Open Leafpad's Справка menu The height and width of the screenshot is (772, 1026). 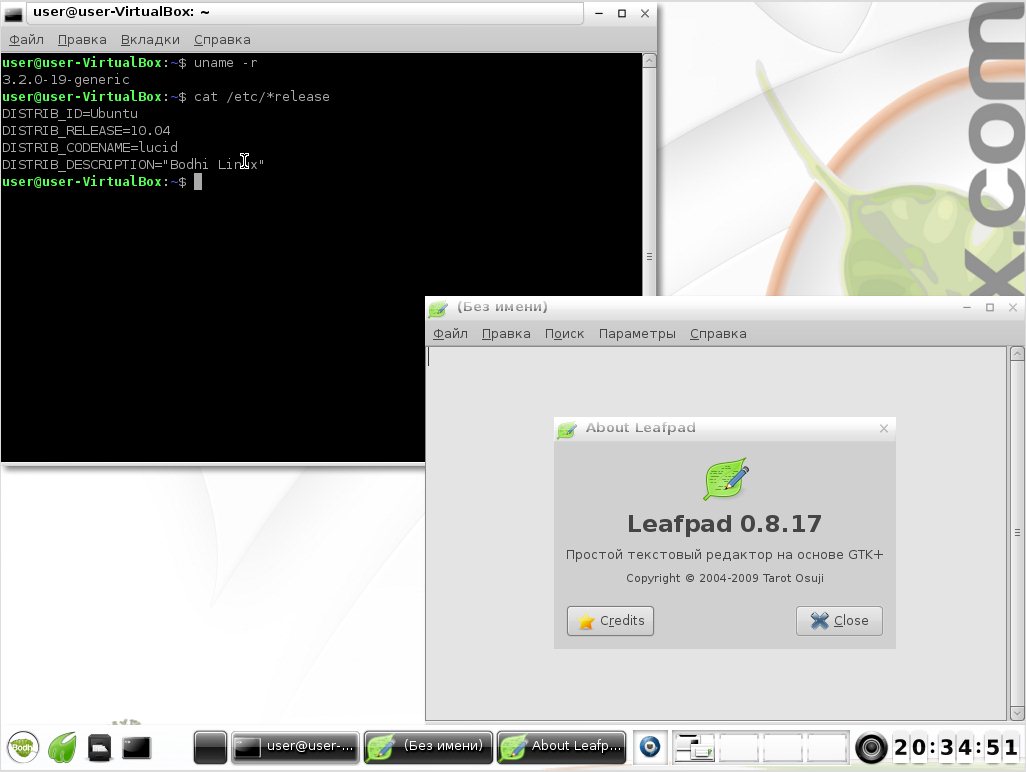(718, 334)
